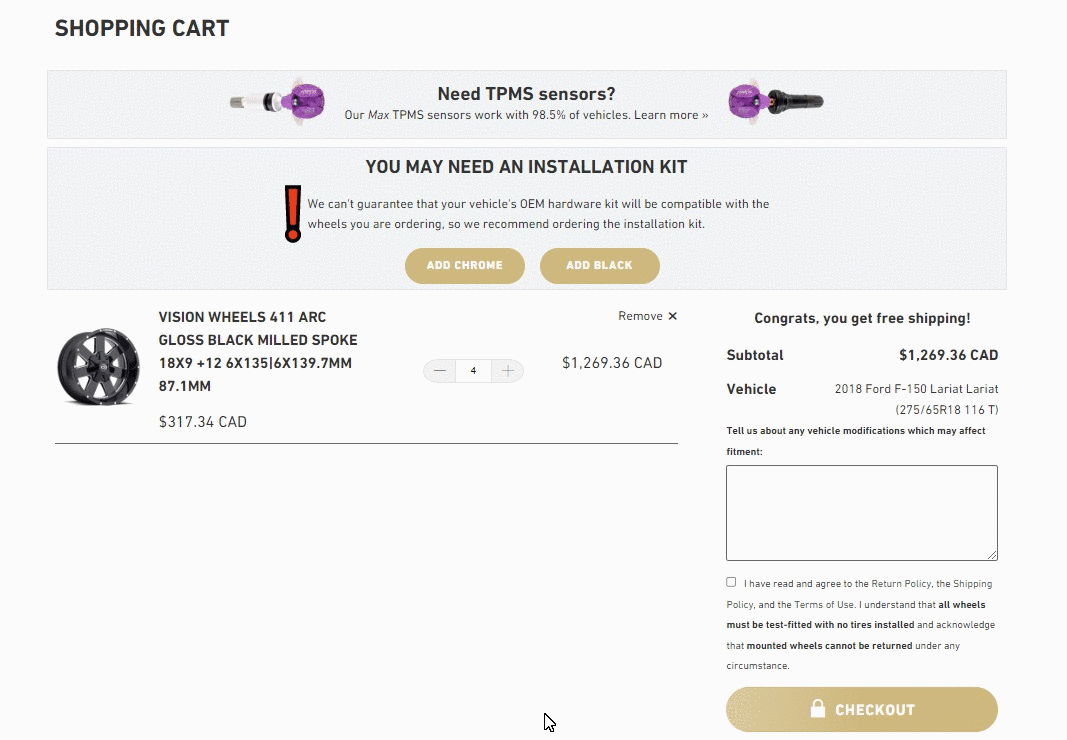Click the ADD BLACK installation kit button

pos(600,266)
